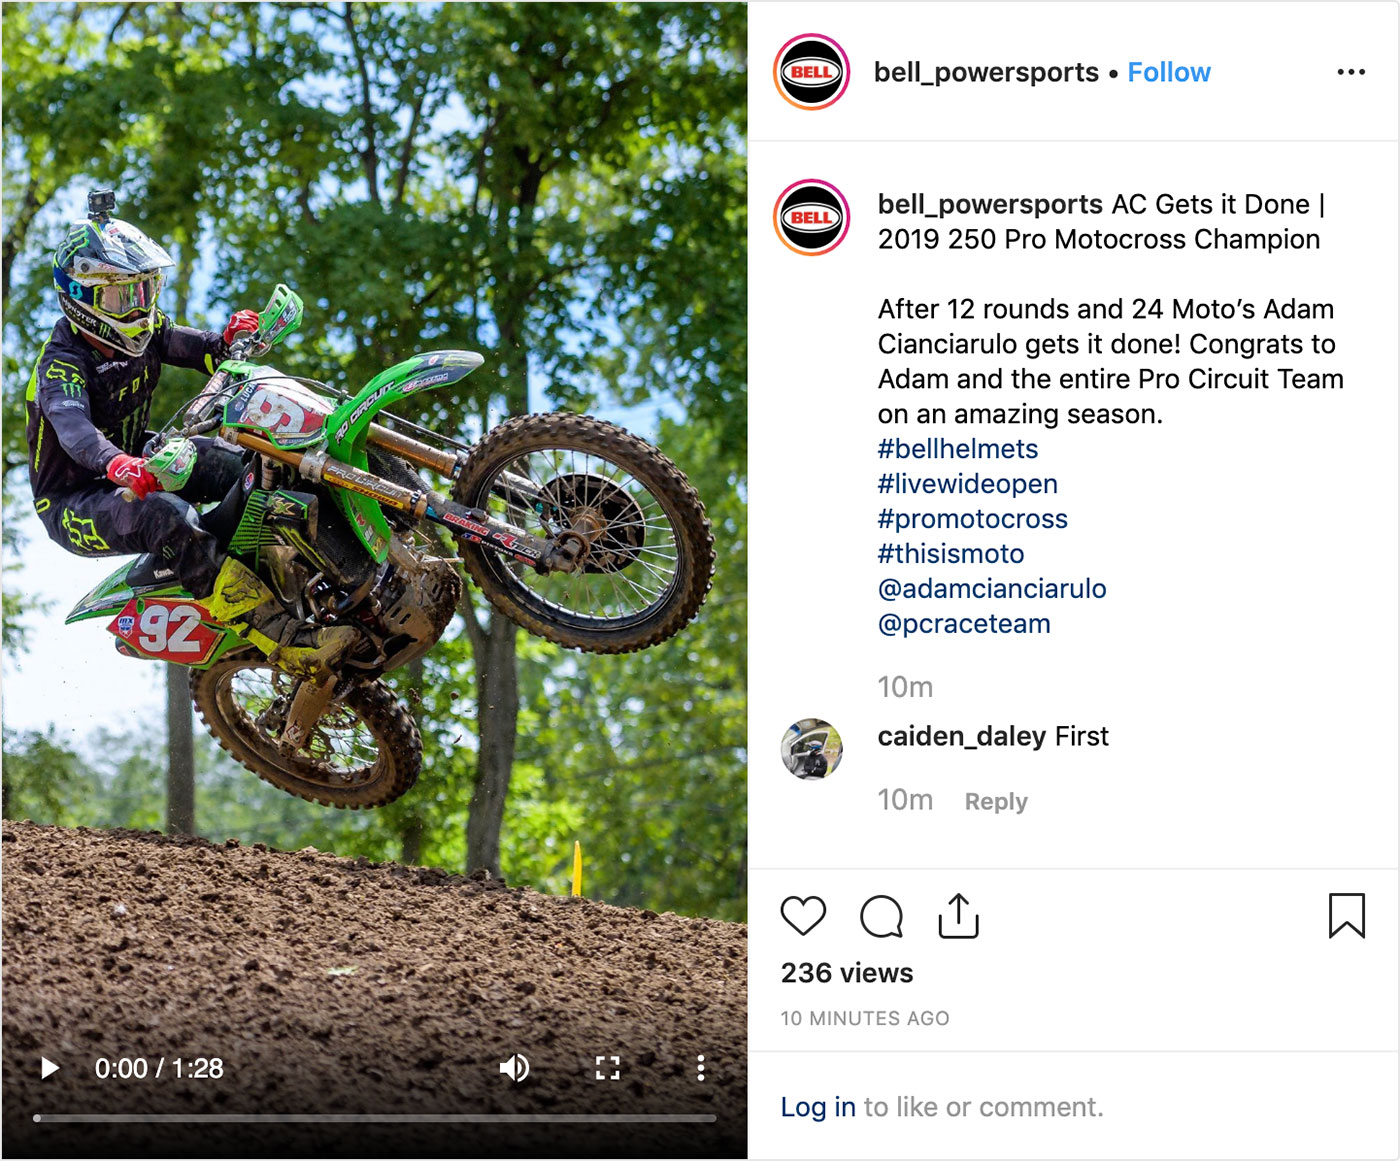Open bell_powersports profile avatar in header
Screen dimensions: 1400x1161
point(811,72)
